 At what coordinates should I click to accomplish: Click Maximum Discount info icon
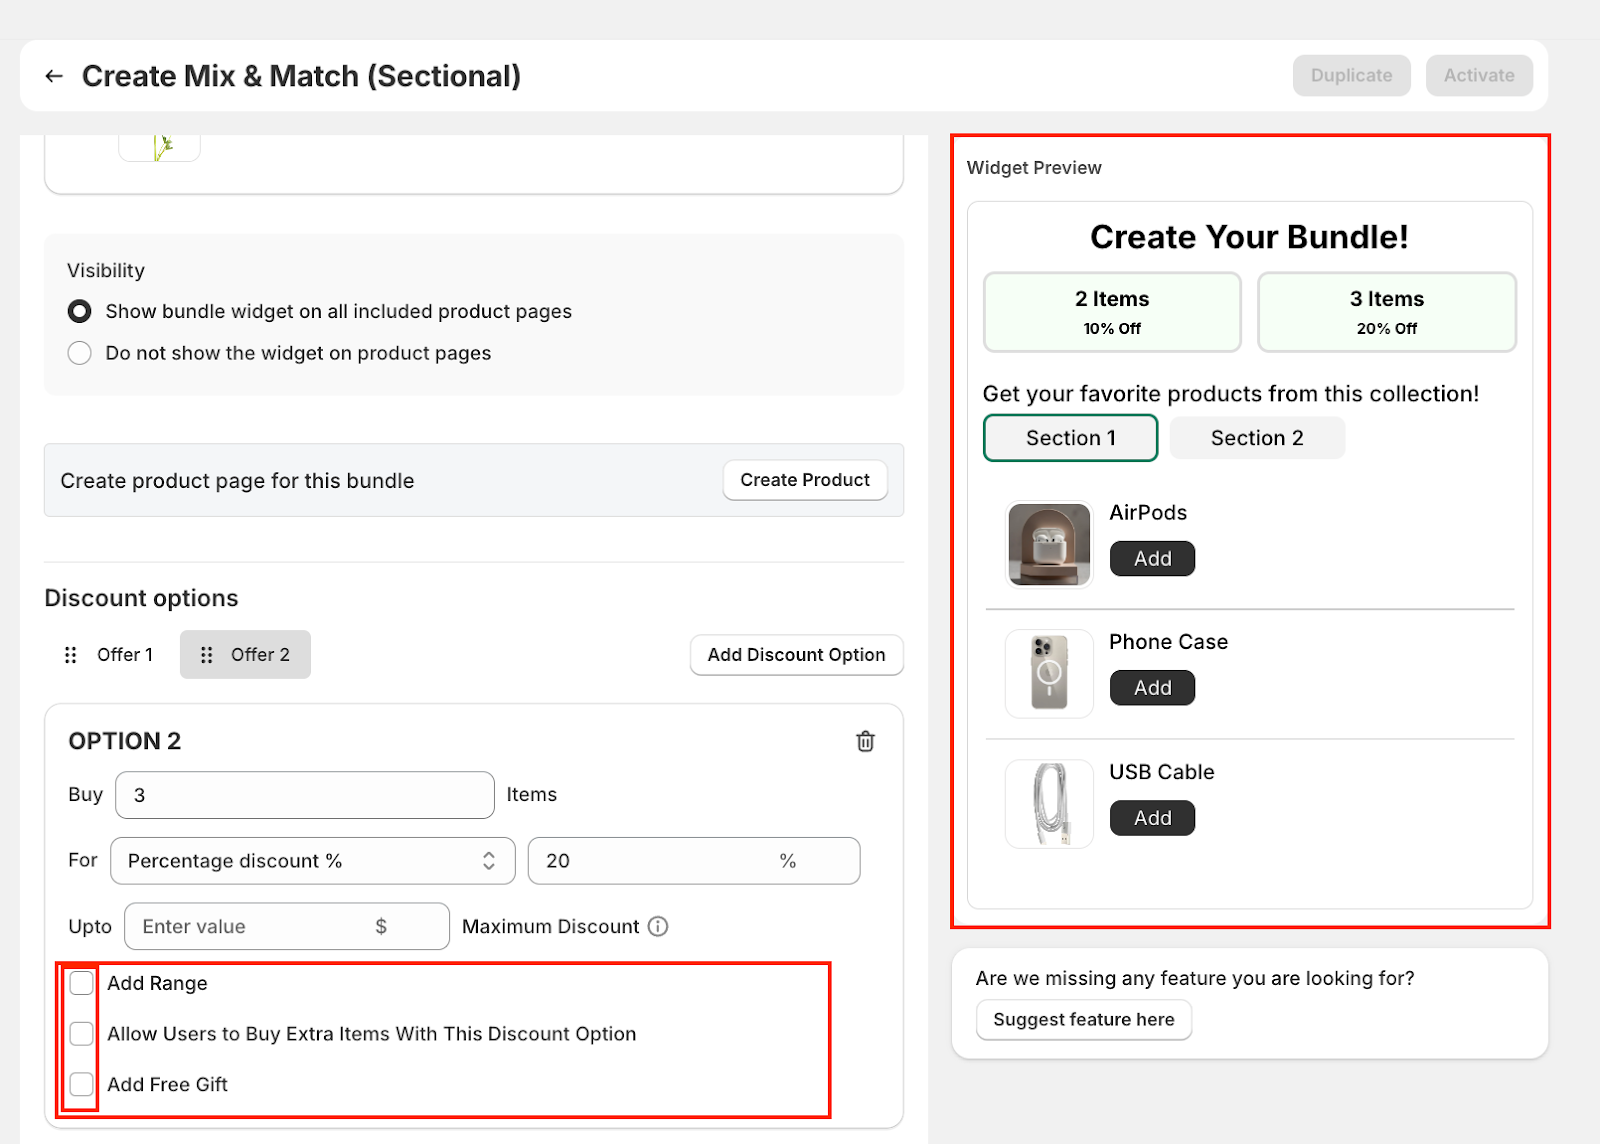click(658, 927)
